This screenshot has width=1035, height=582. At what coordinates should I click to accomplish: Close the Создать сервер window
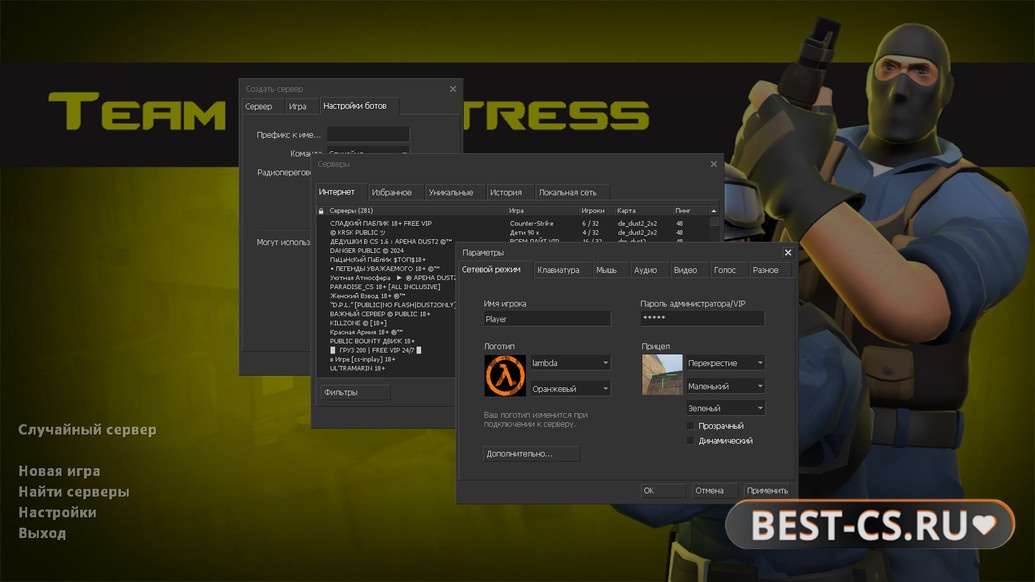coord(453,89)
